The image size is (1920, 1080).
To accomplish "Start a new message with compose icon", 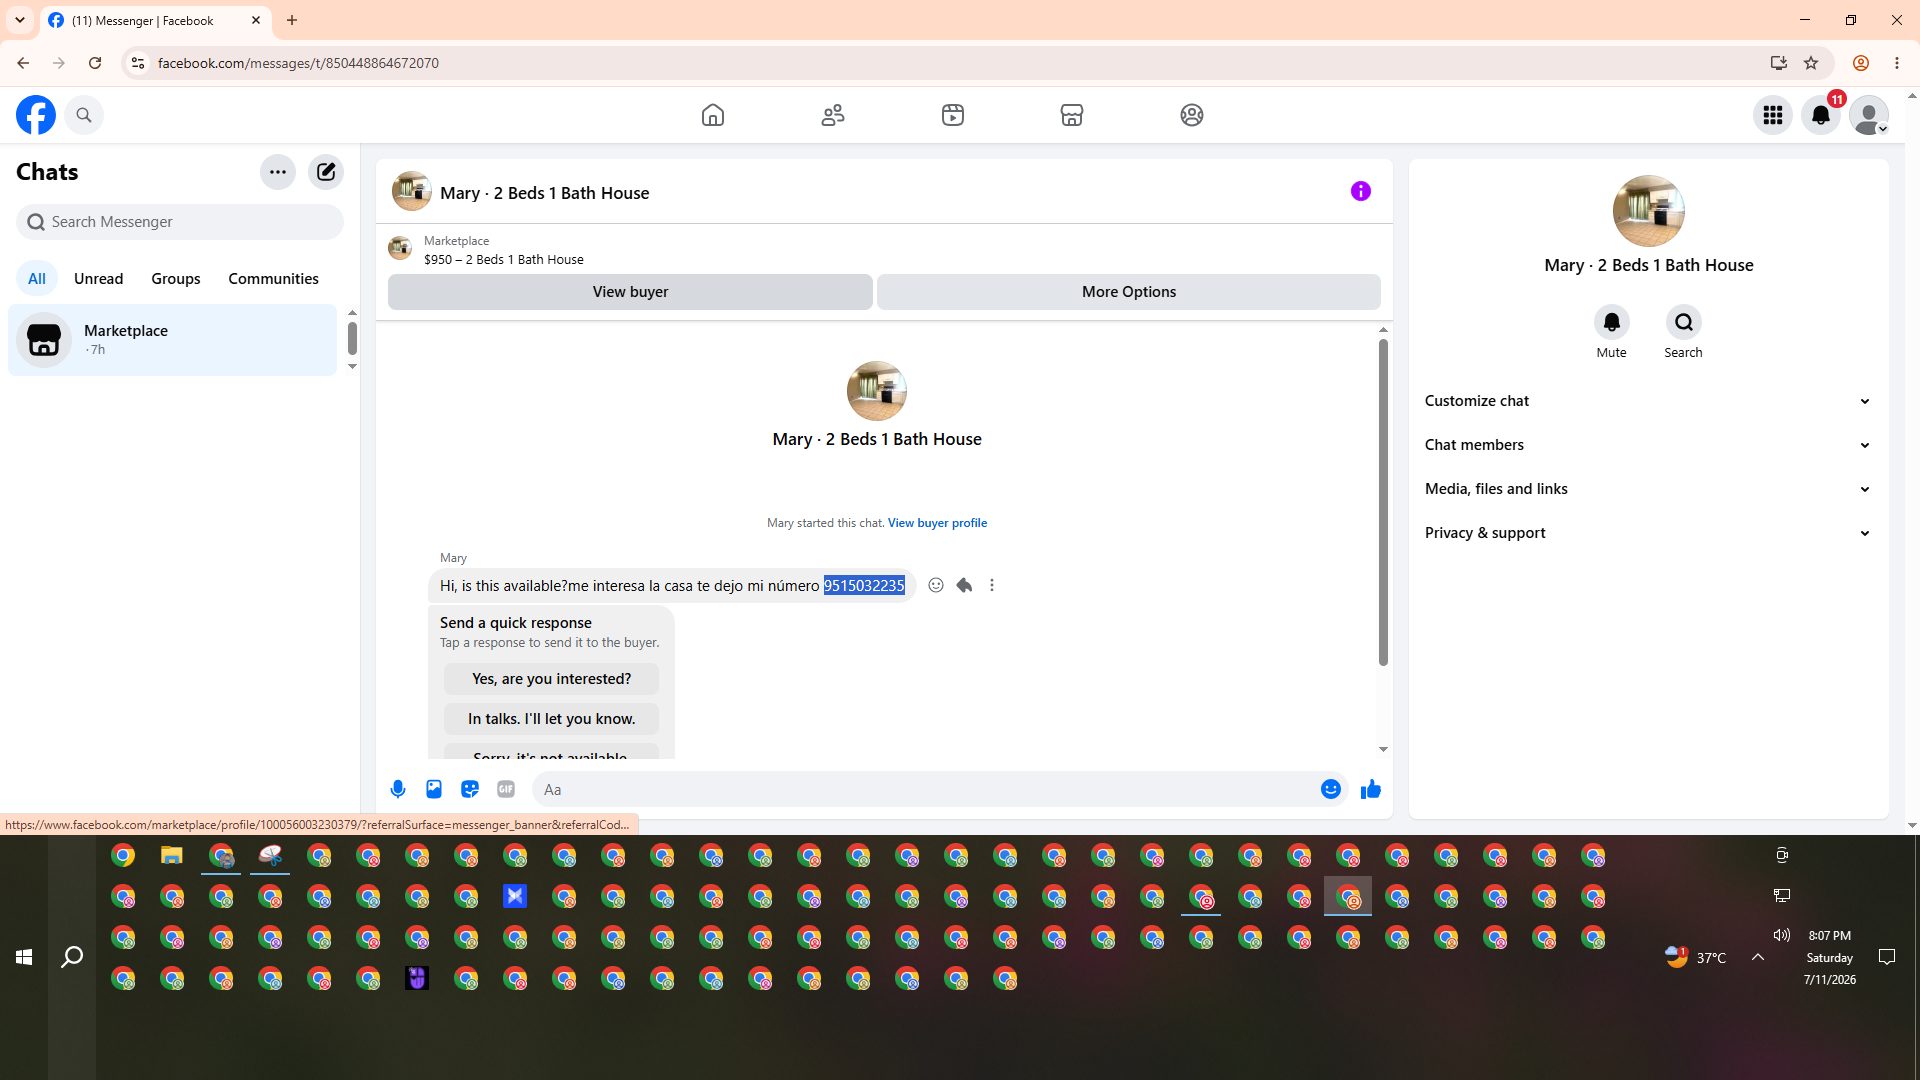I will (326, 172).
